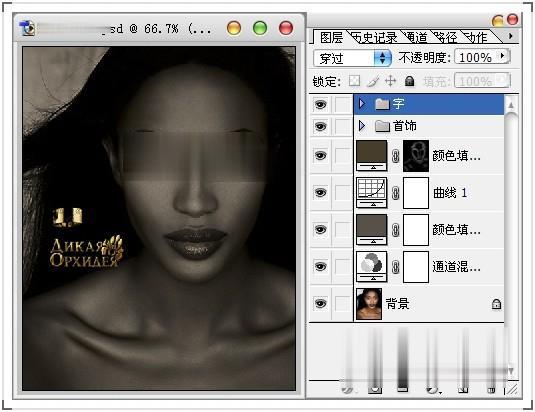This screenshot has height=412, width=535.
Task: Switch to the 通道 tab
Action: 416,37
